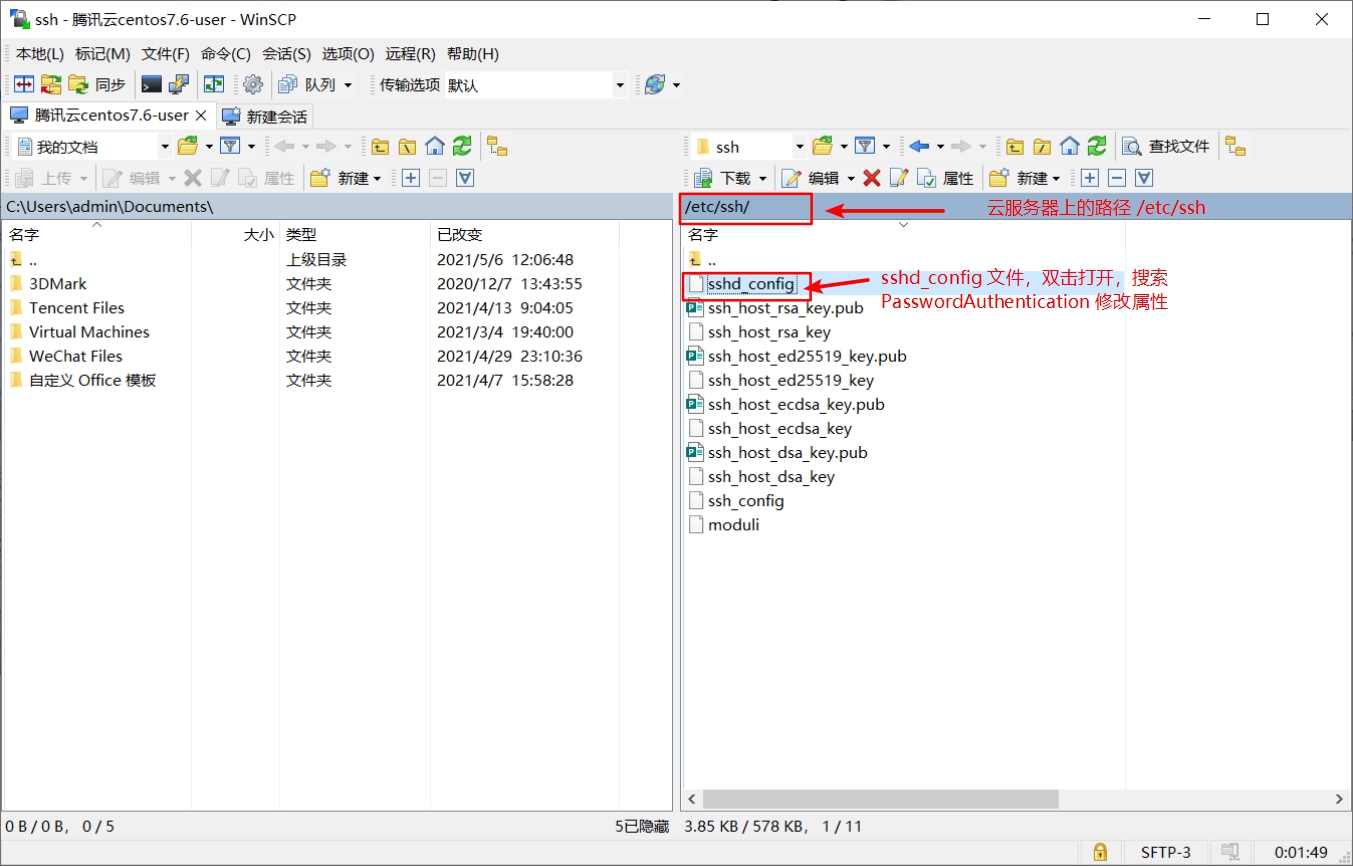Open preferences gear icon
This screenshot has height=866, width=1353.
point(253,85)
